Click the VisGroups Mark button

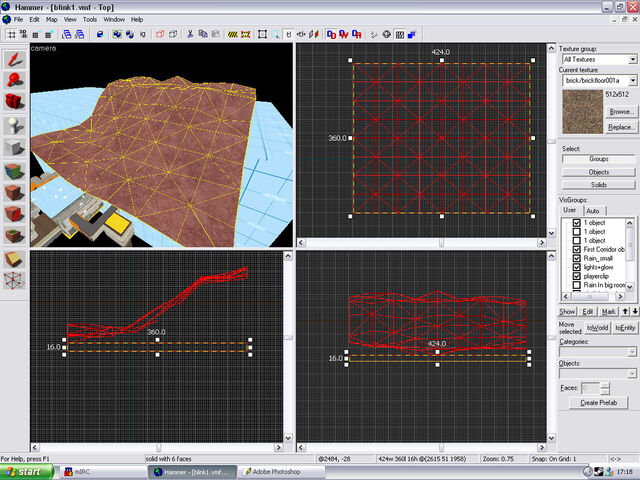coord(609,312)
